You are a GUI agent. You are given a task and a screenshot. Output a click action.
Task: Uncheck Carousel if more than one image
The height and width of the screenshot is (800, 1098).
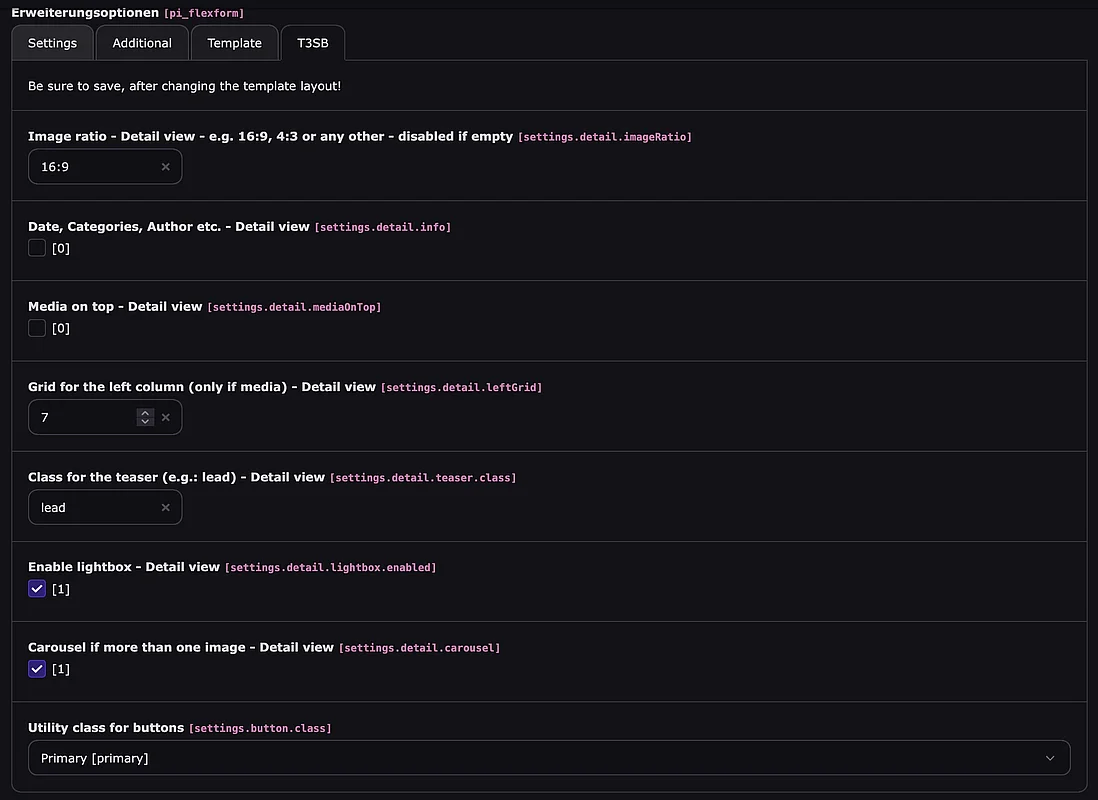pyautogui.click(x=37, y=669)
